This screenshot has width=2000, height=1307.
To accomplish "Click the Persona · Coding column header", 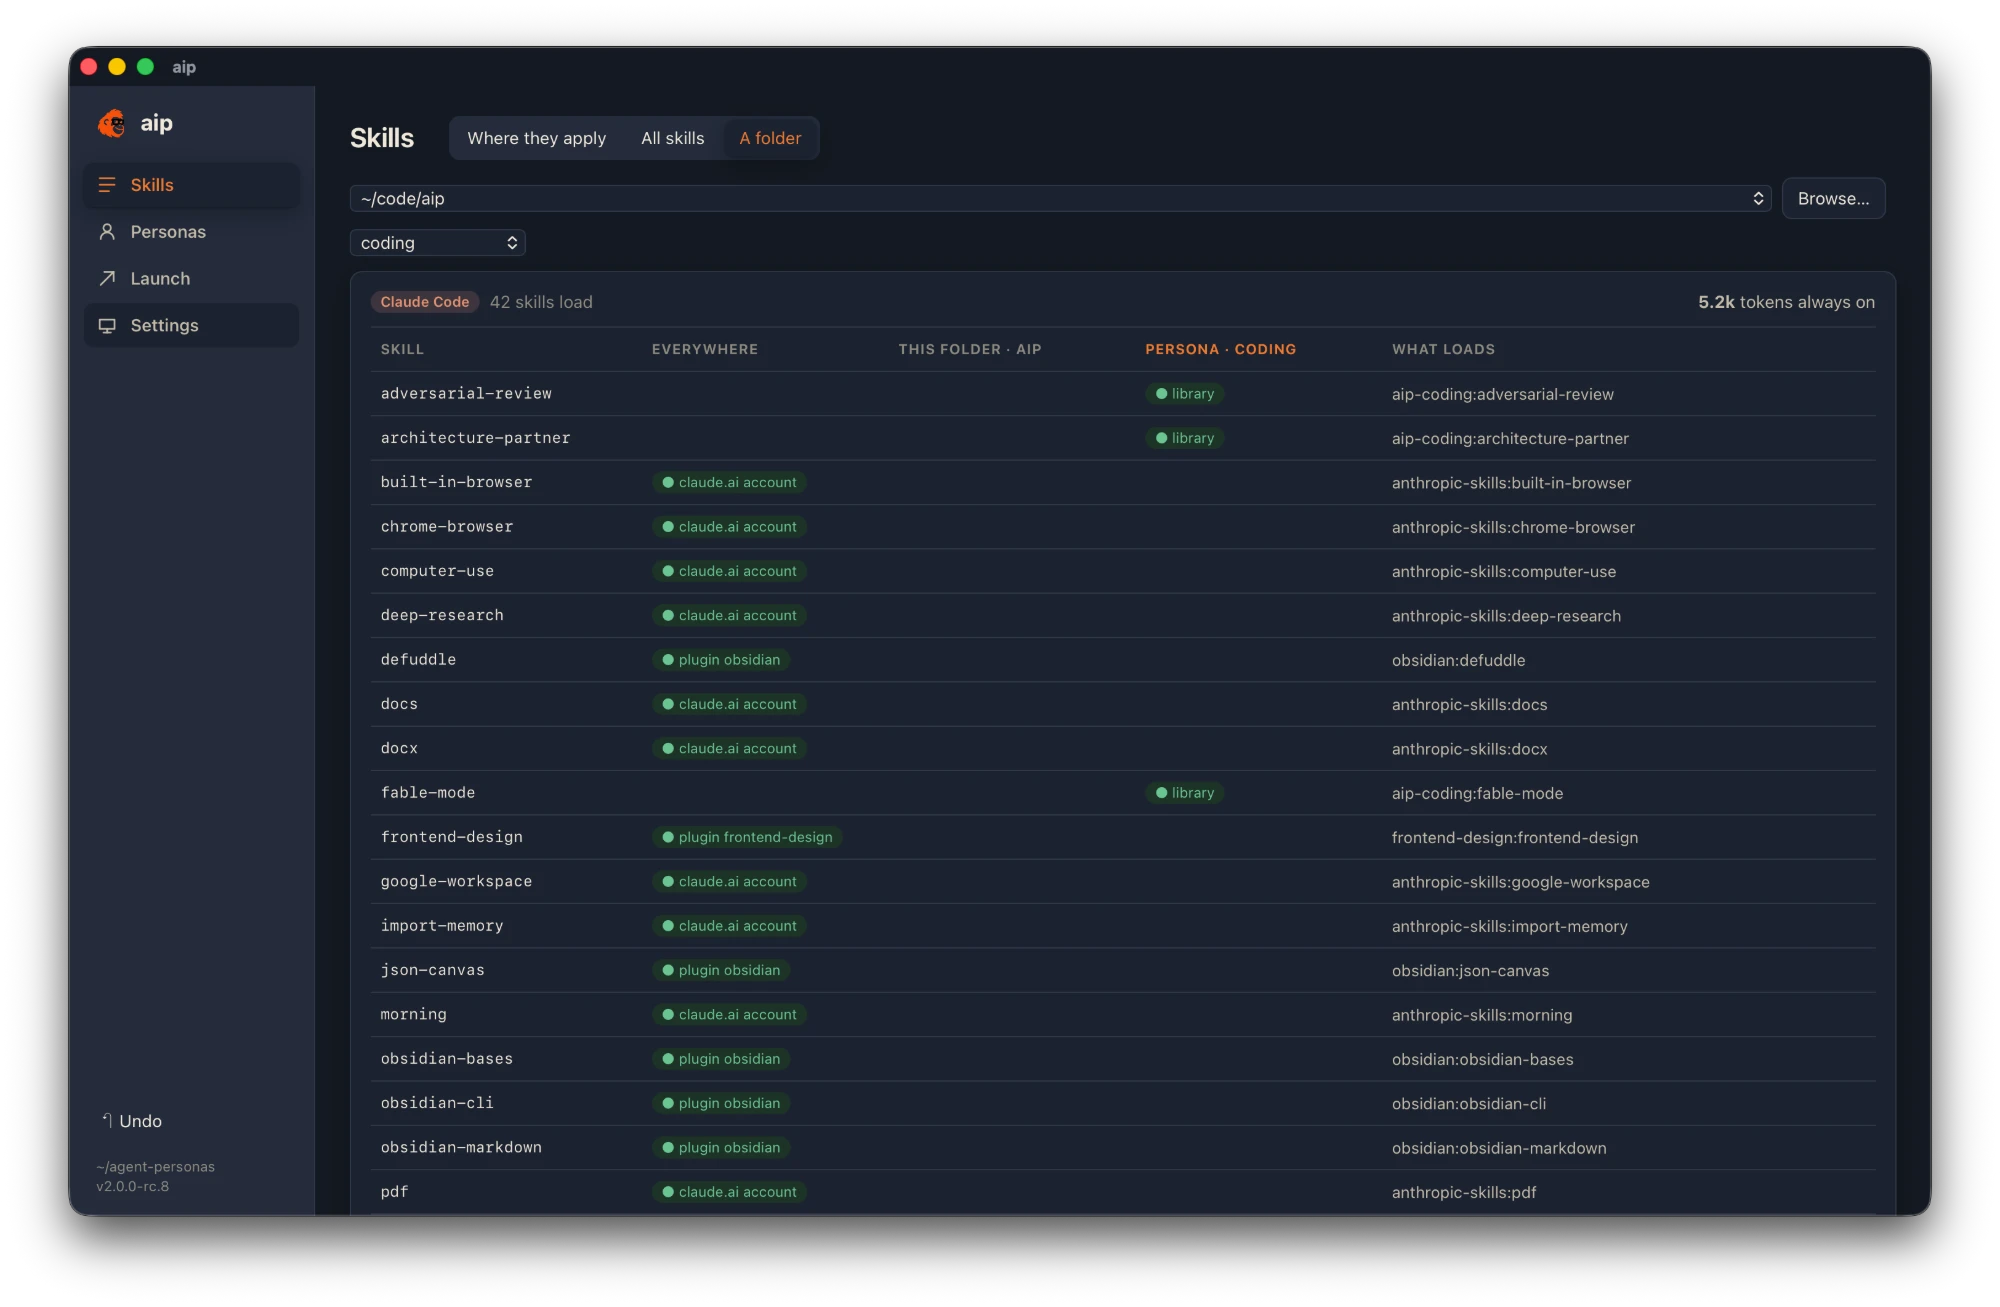I will [1220, 349].
